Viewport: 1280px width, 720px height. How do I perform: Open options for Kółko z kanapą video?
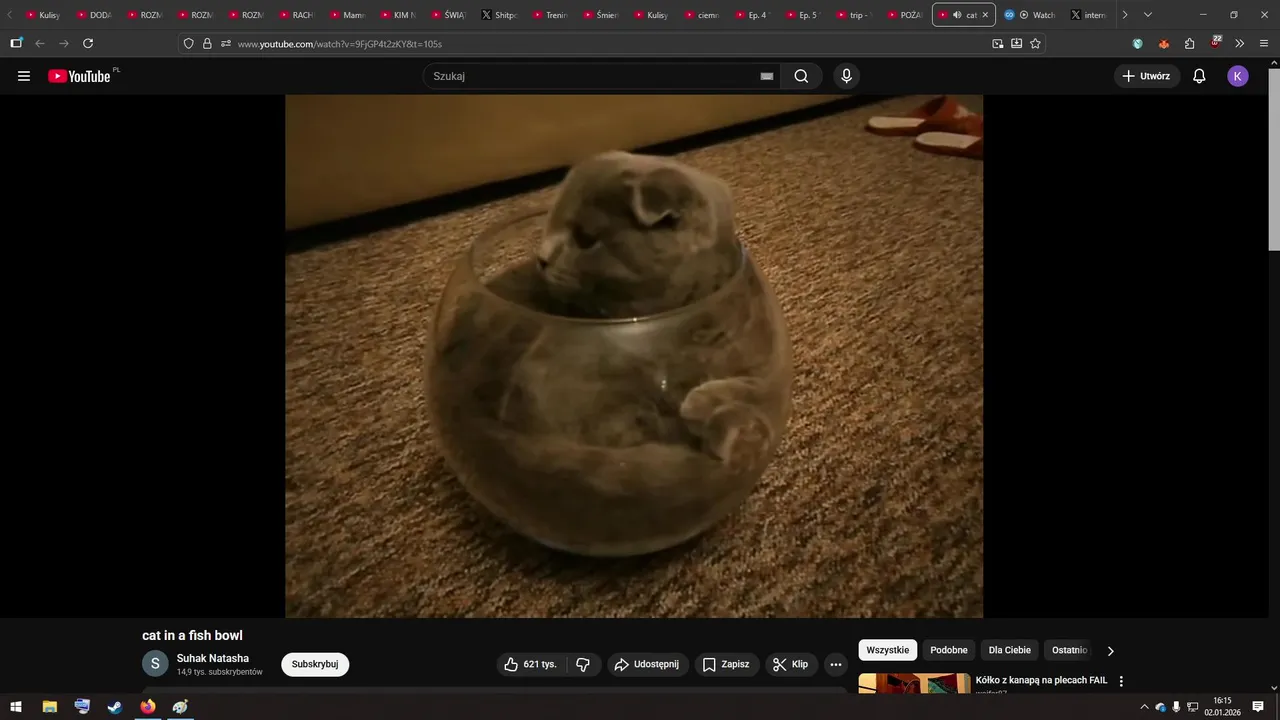pos(1121,681)
